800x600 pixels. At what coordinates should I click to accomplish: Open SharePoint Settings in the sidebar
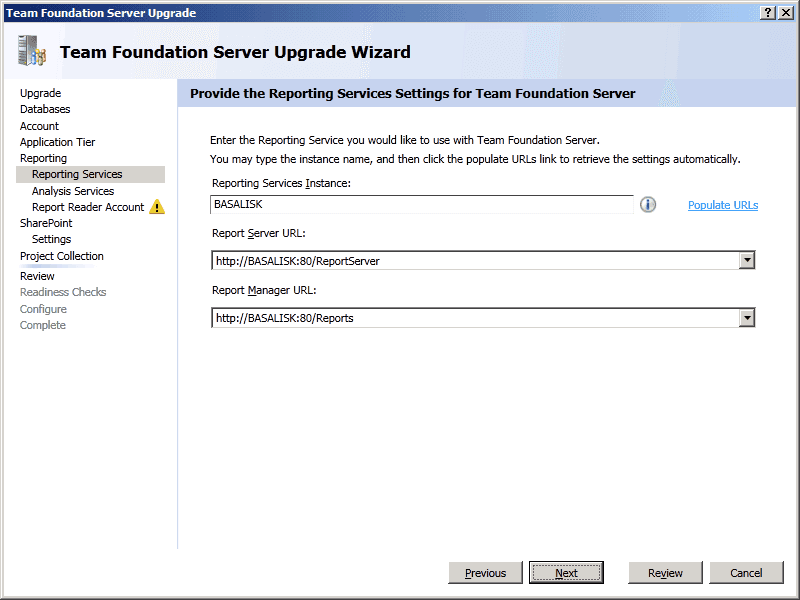[51, 239]
